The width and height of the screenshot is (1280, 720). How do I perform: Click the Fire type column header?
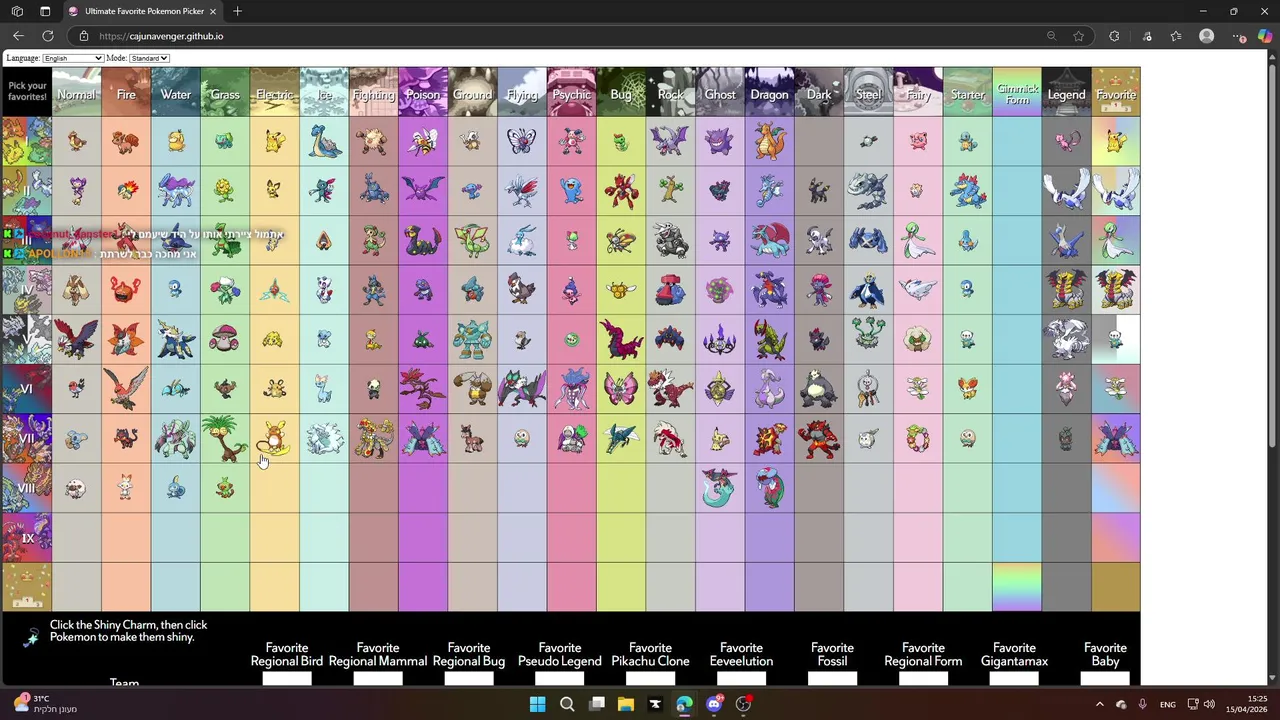coord(126,92)
